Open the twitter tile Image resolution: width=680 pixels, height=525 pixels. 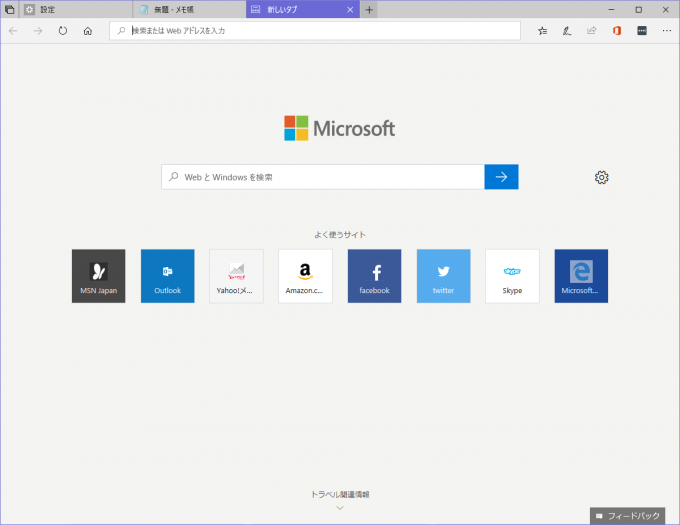[x=443, y=276]
